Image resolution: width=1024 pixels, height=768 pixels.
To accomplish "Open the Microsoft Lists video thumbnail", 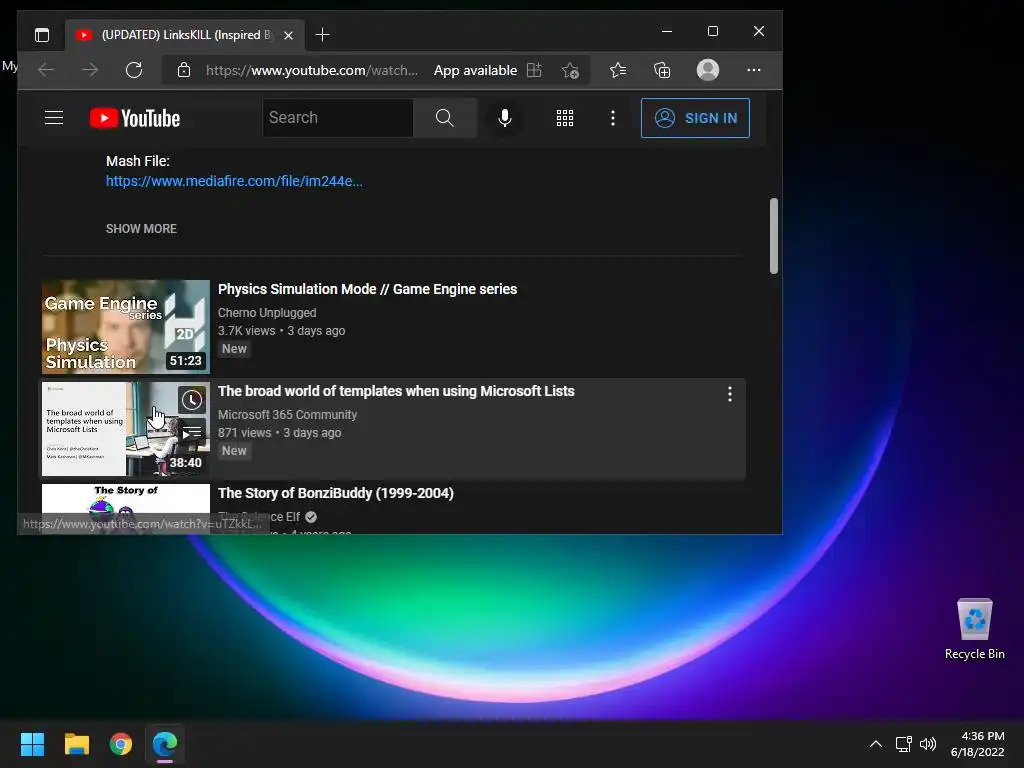I will click(x=126, y=428).
